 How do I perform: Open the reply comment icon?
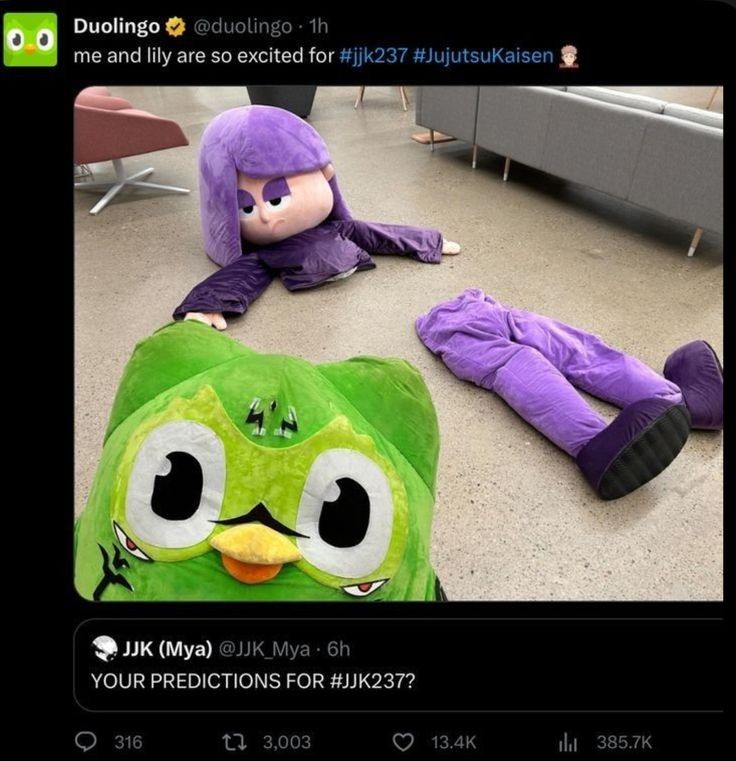[87, 741]
